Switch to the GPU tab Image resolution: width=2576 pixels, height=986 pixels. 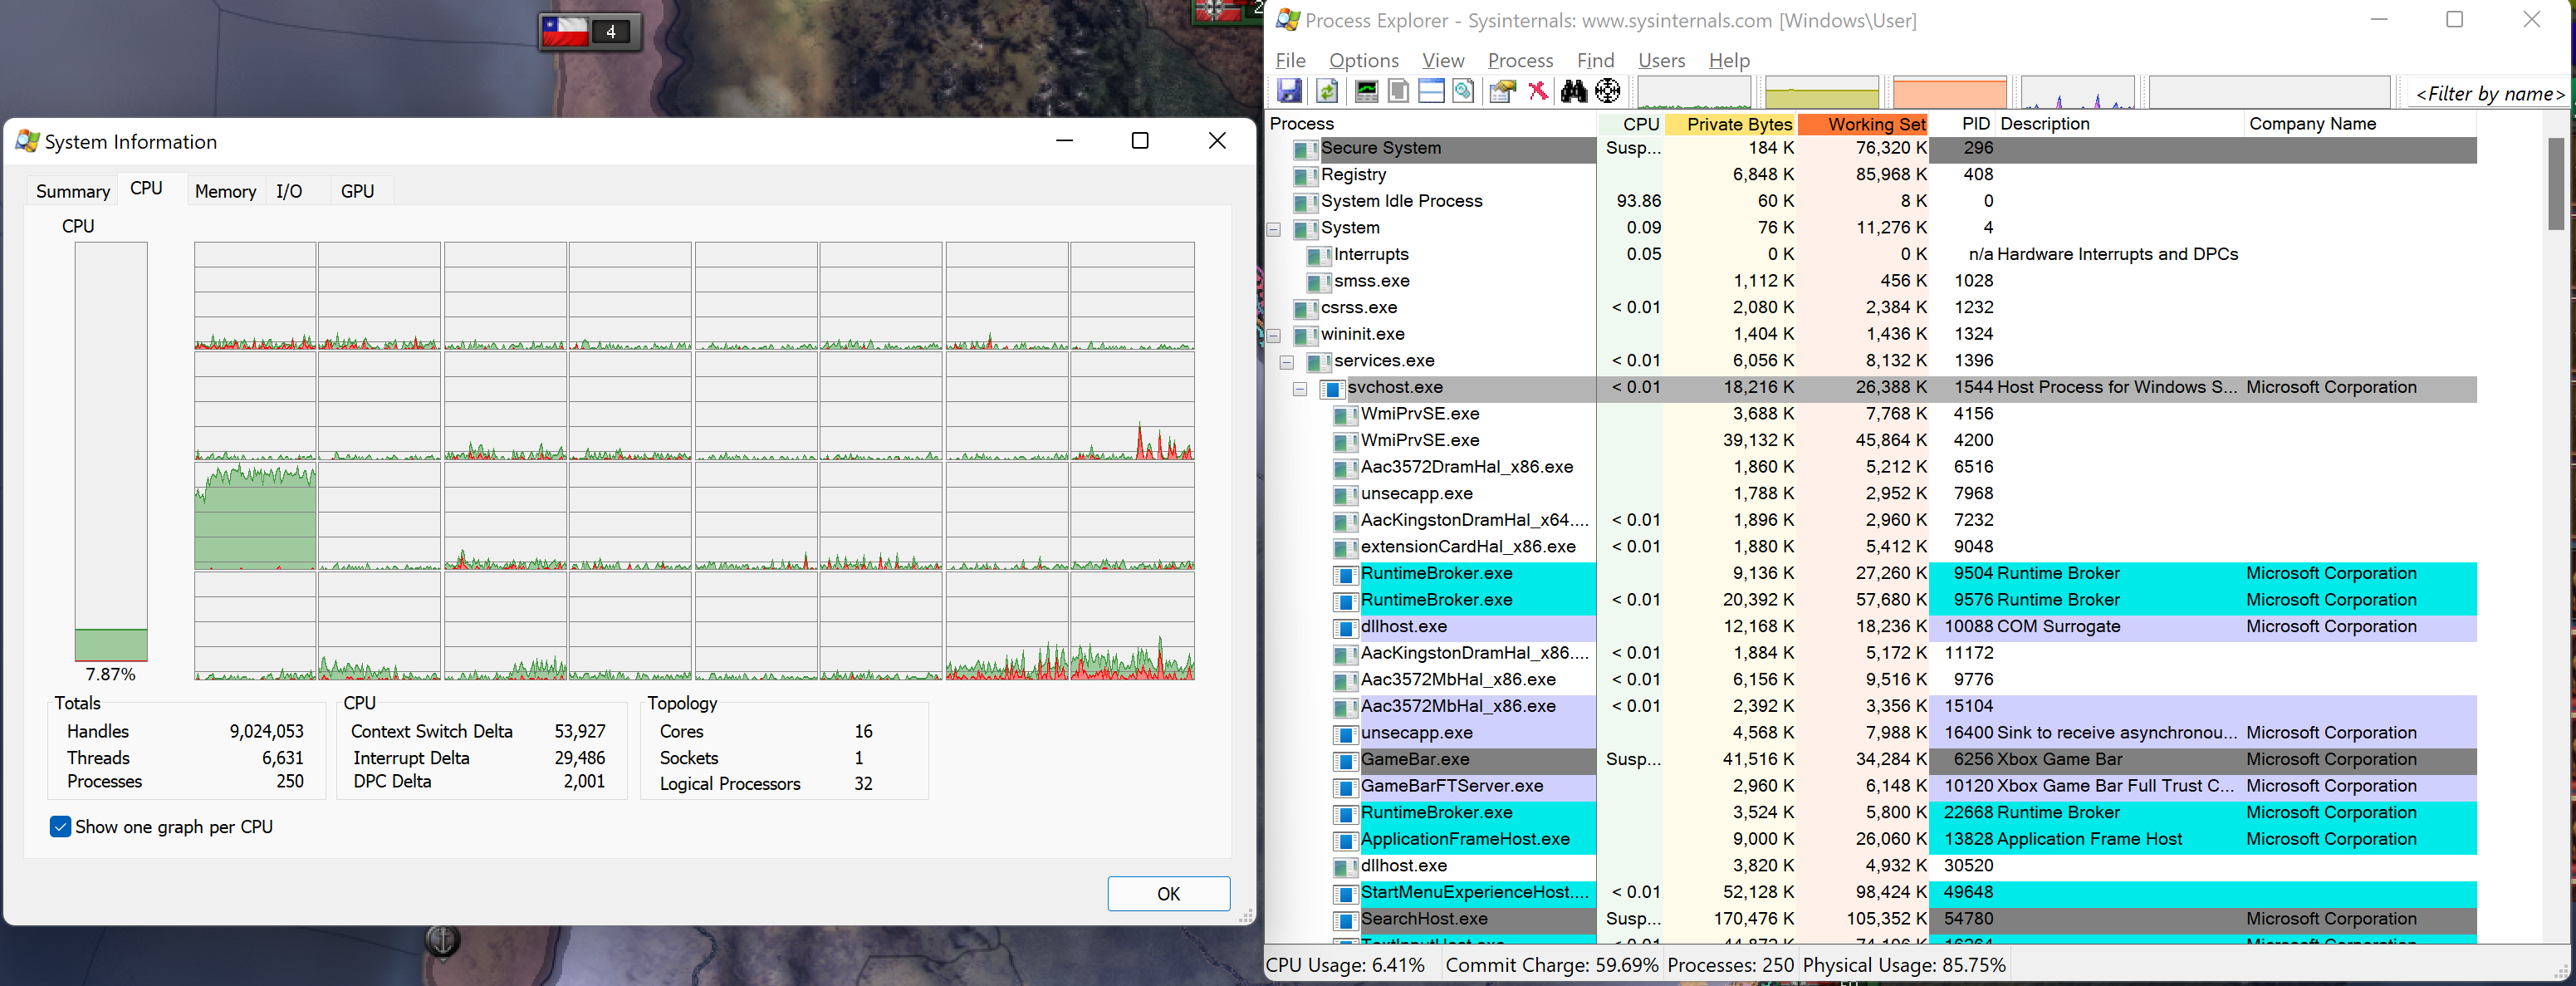point(358,190)
